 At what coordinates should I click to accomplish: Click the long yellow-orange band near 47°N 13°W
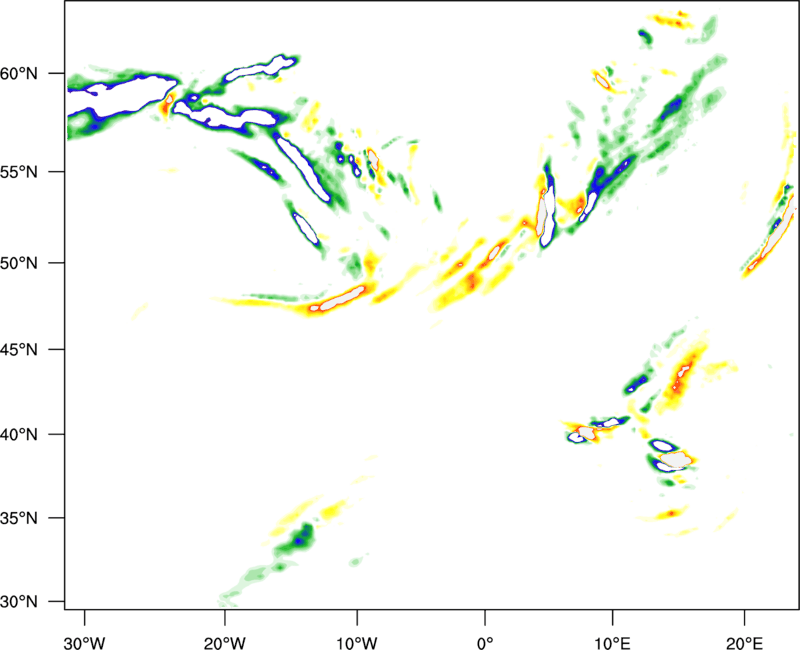(330, 300)
